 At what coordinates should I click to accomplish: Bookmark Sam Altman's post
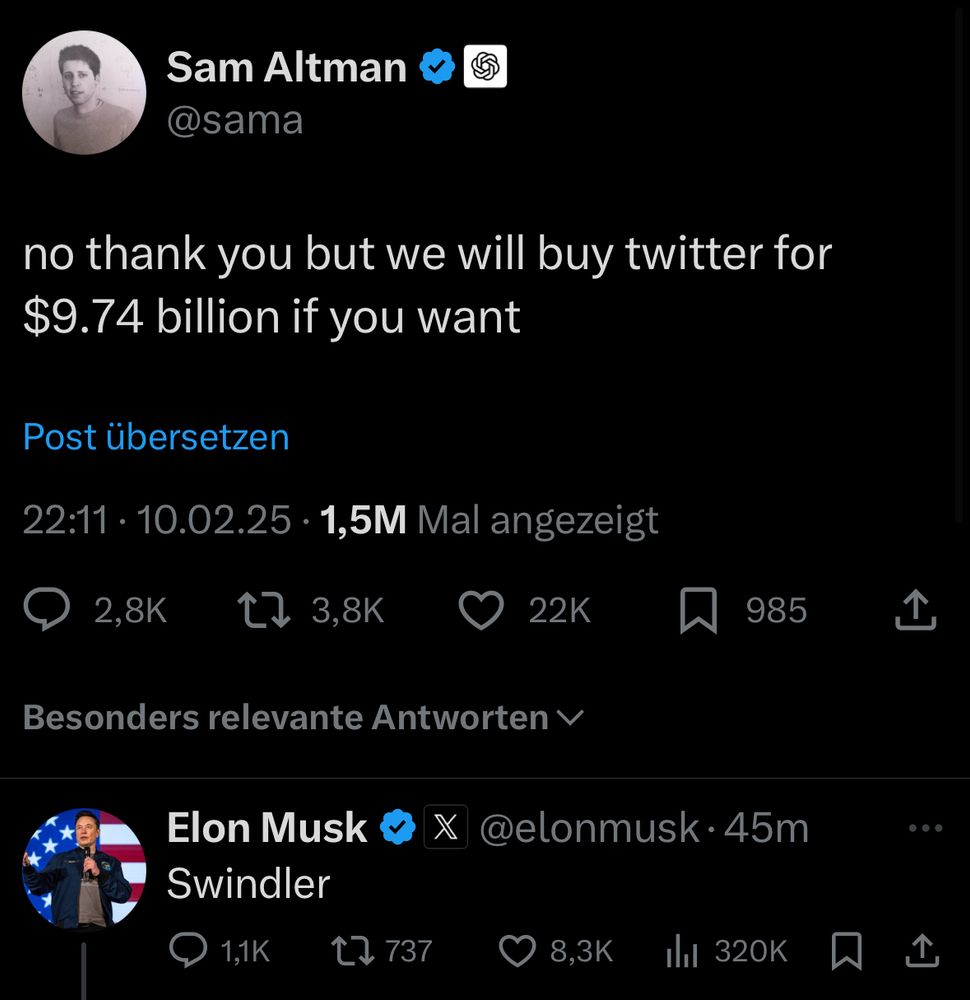tap(698, 610)
